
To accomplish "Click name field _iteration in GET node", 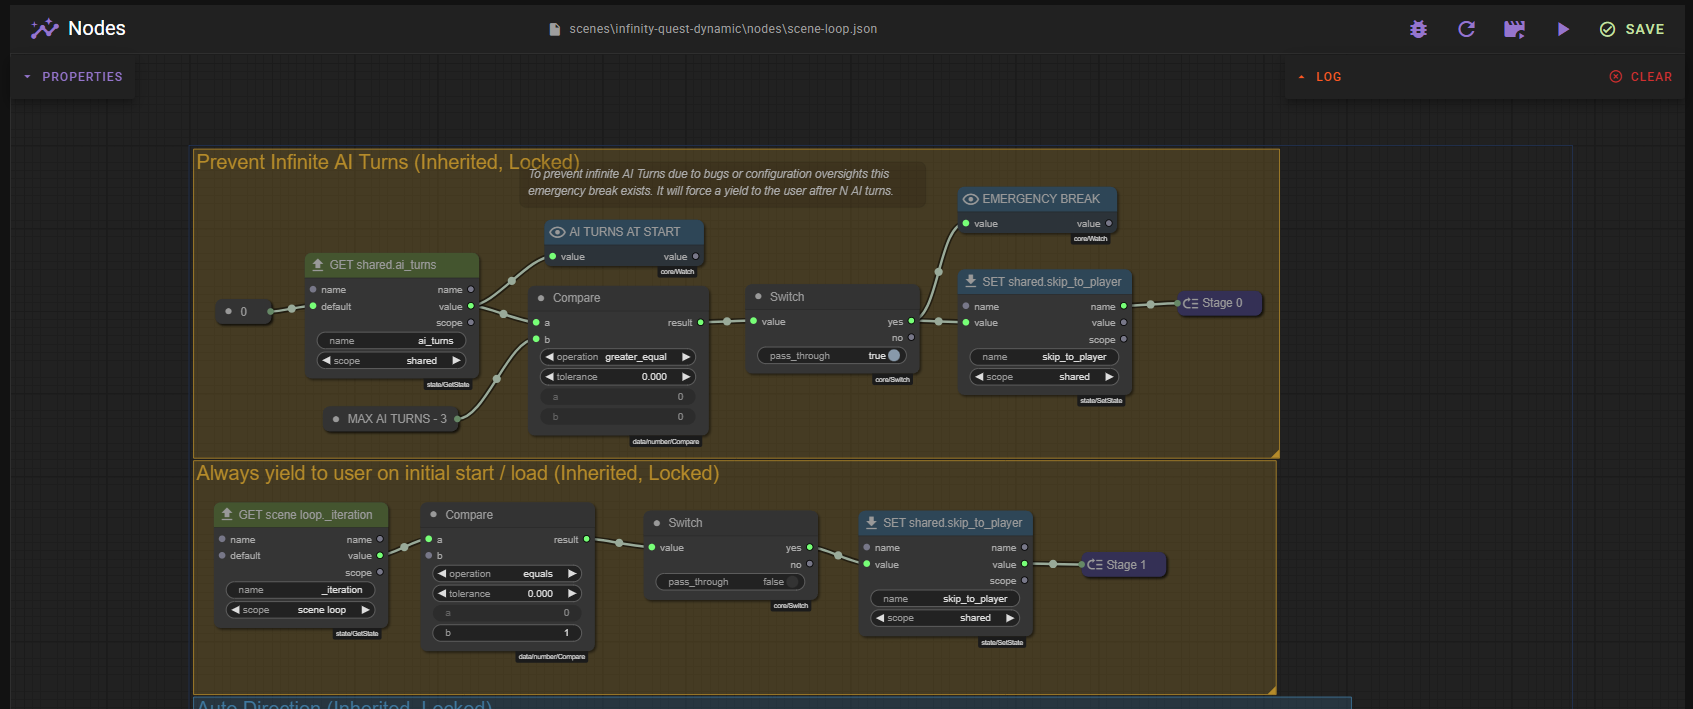I will pyautogui.click(x=301, y=590).
